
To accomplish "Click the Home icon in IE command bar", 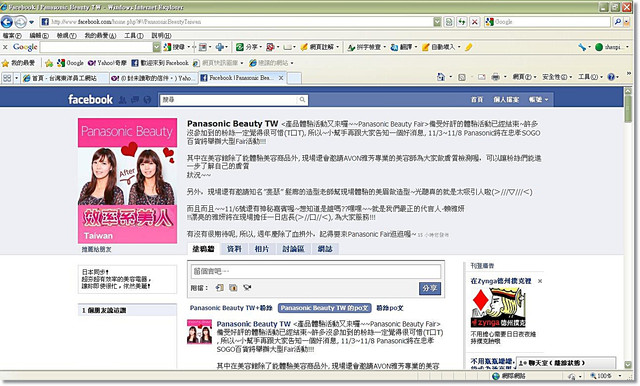I will pos(440,77).
